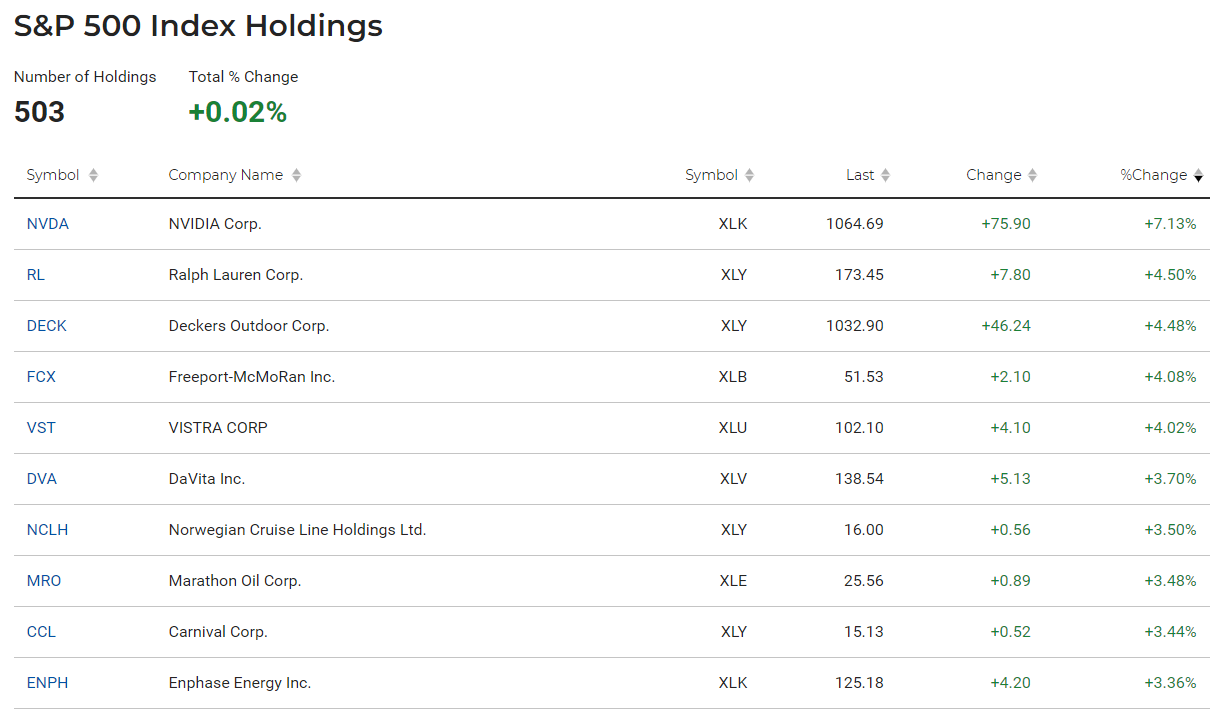Sort by Company Name column arrows
This screenshot has width=1231, height=718.
coord(296,175)
